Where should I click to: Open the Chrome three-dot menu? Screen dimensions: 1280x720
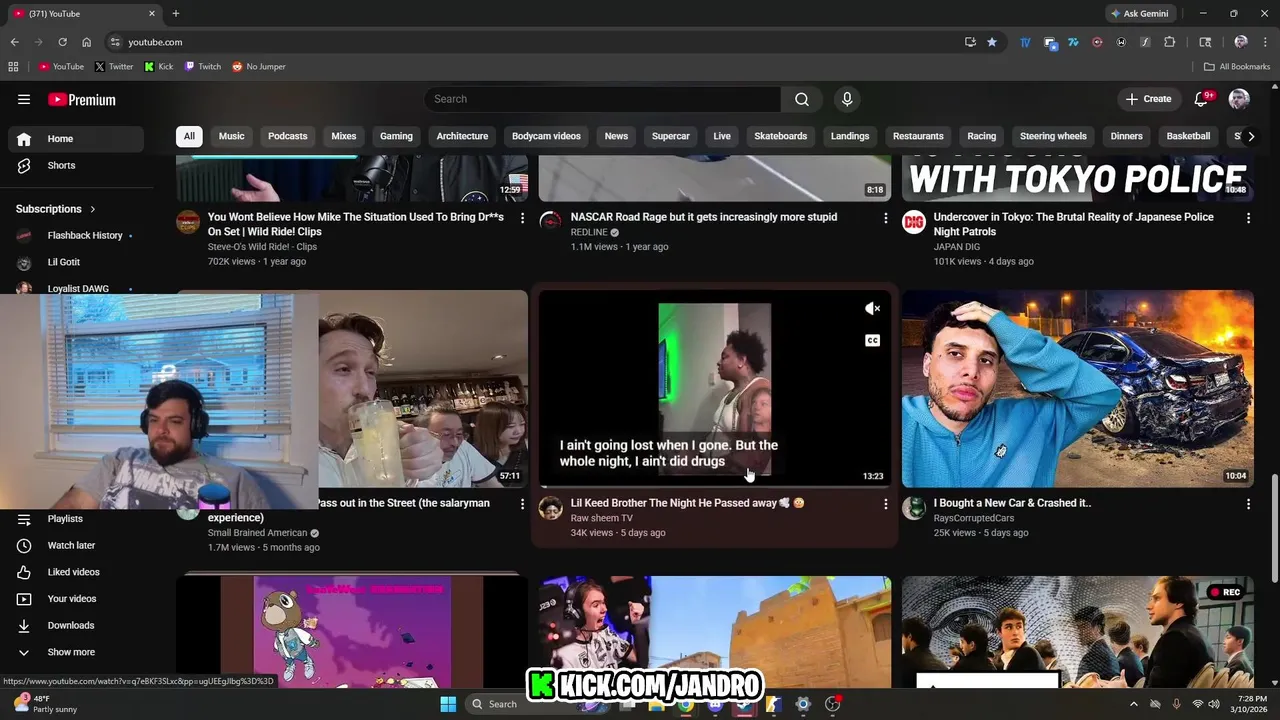pos(1265,42)
